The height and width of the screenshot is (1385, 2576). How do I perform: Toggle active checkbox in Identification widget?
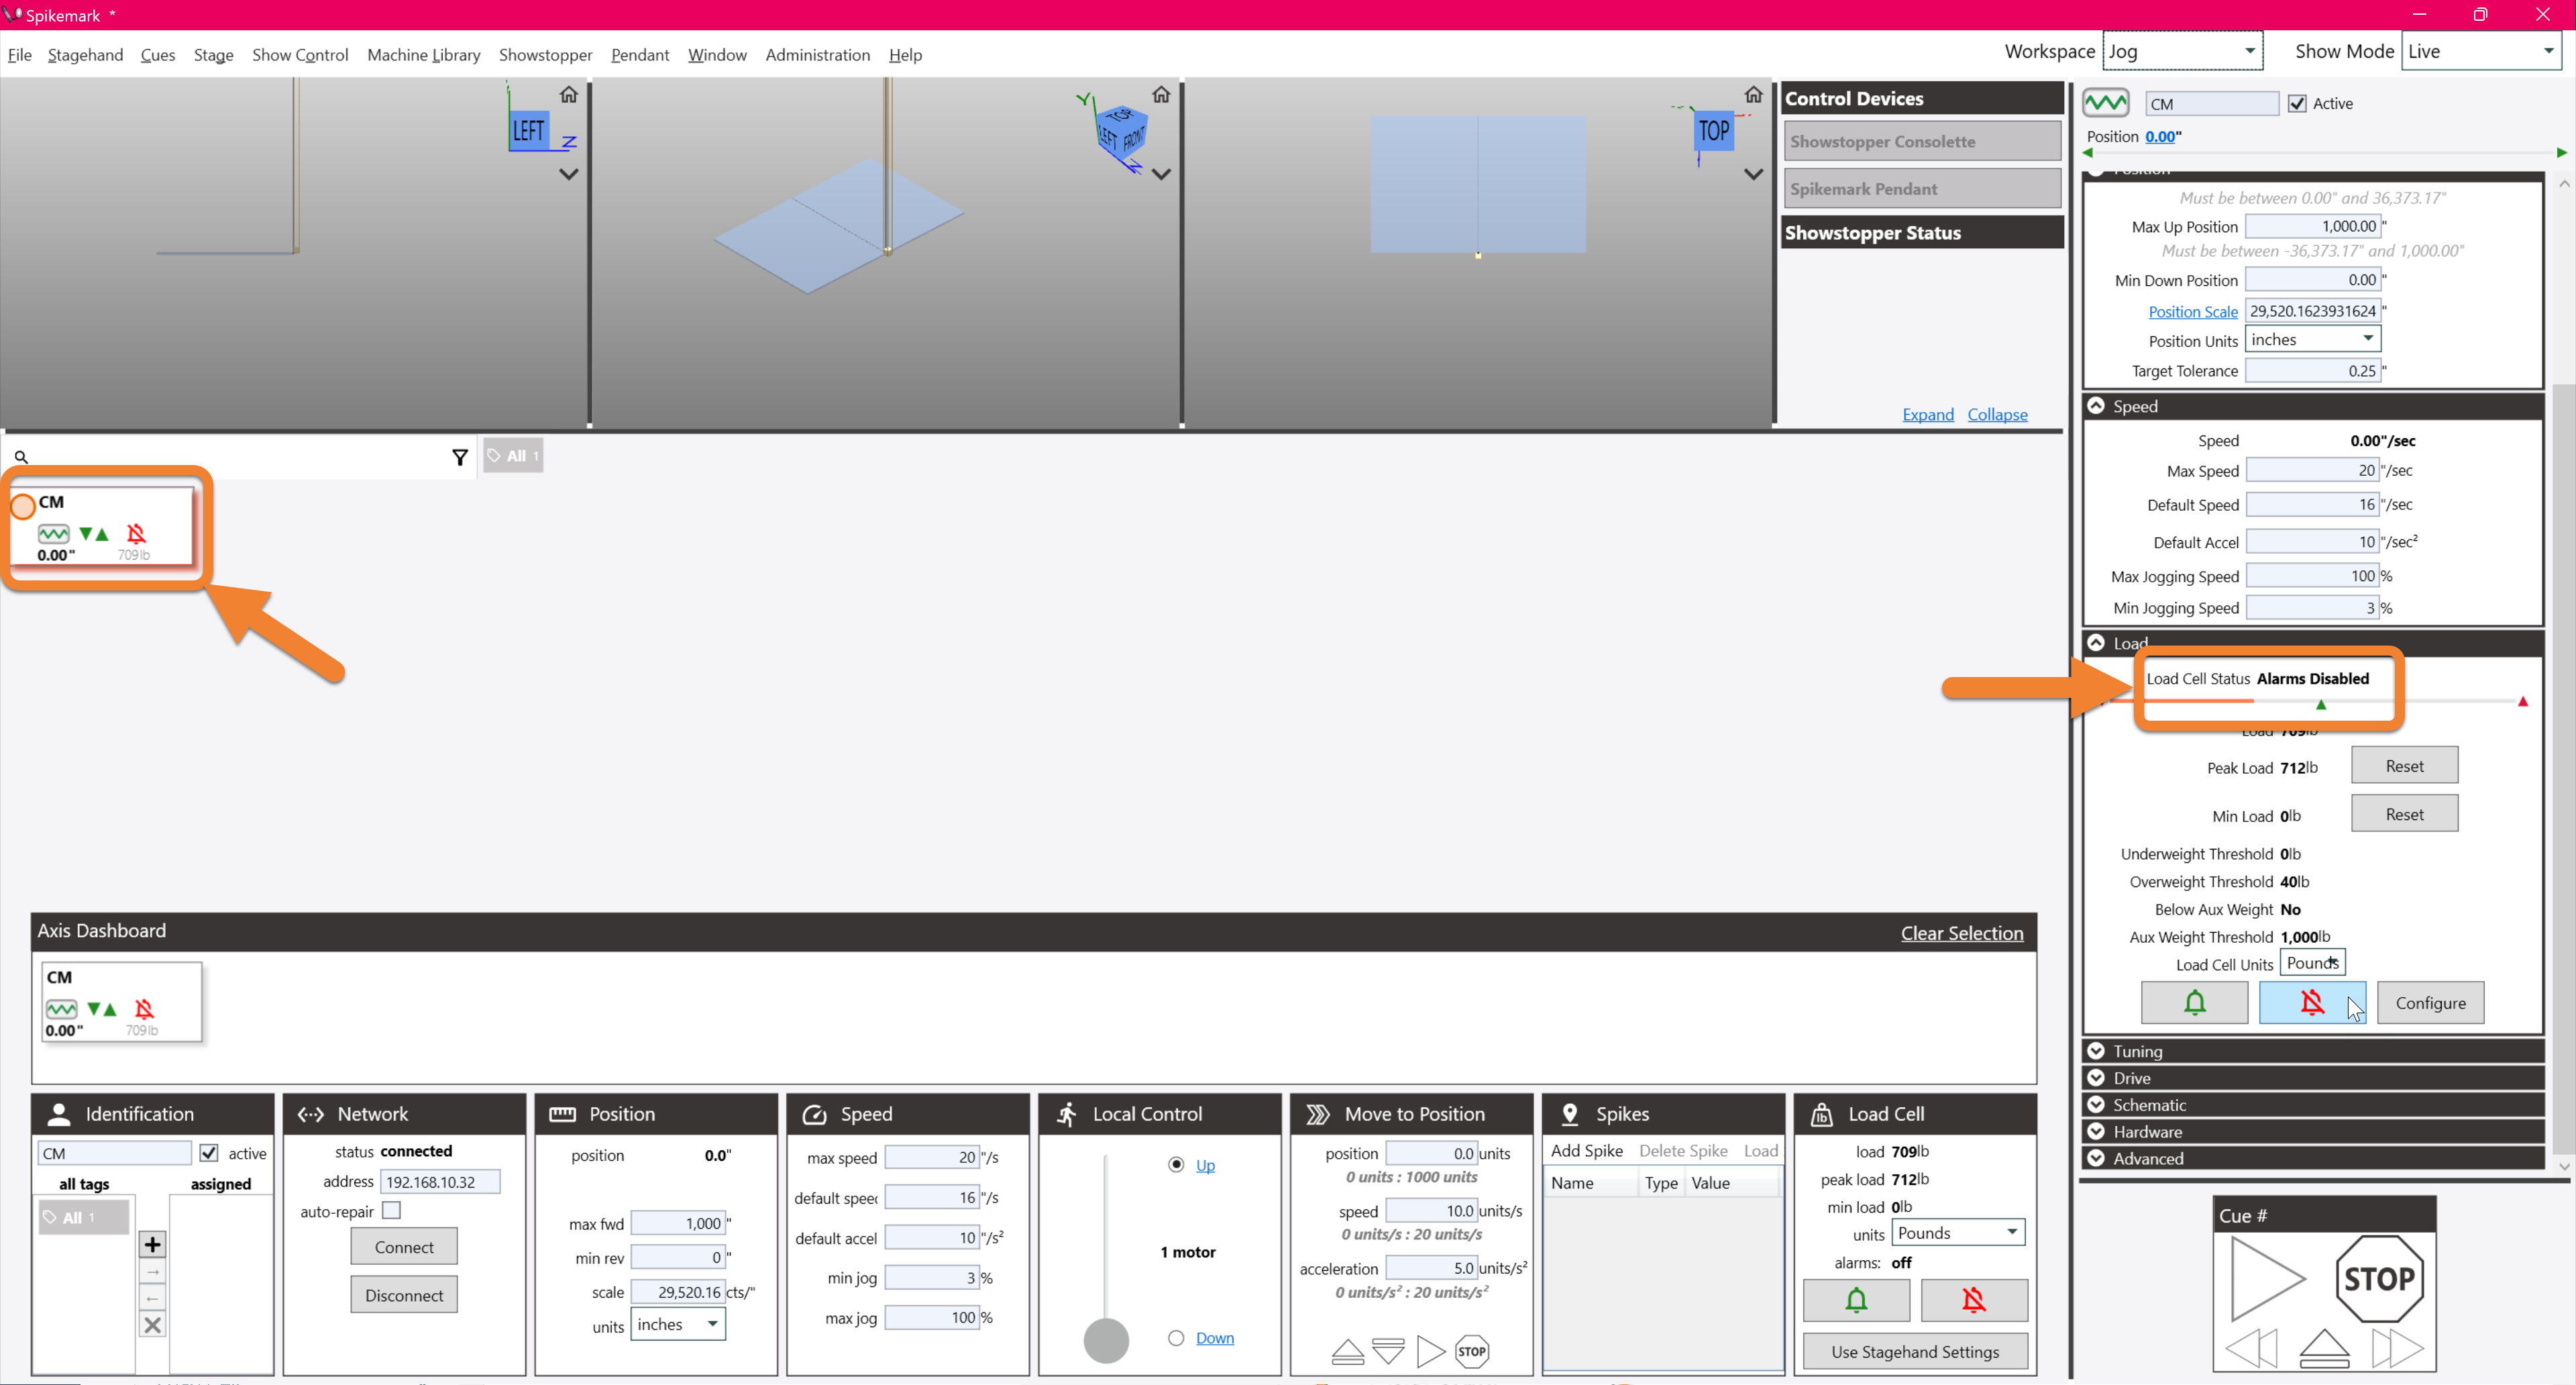pos(209,1153)
